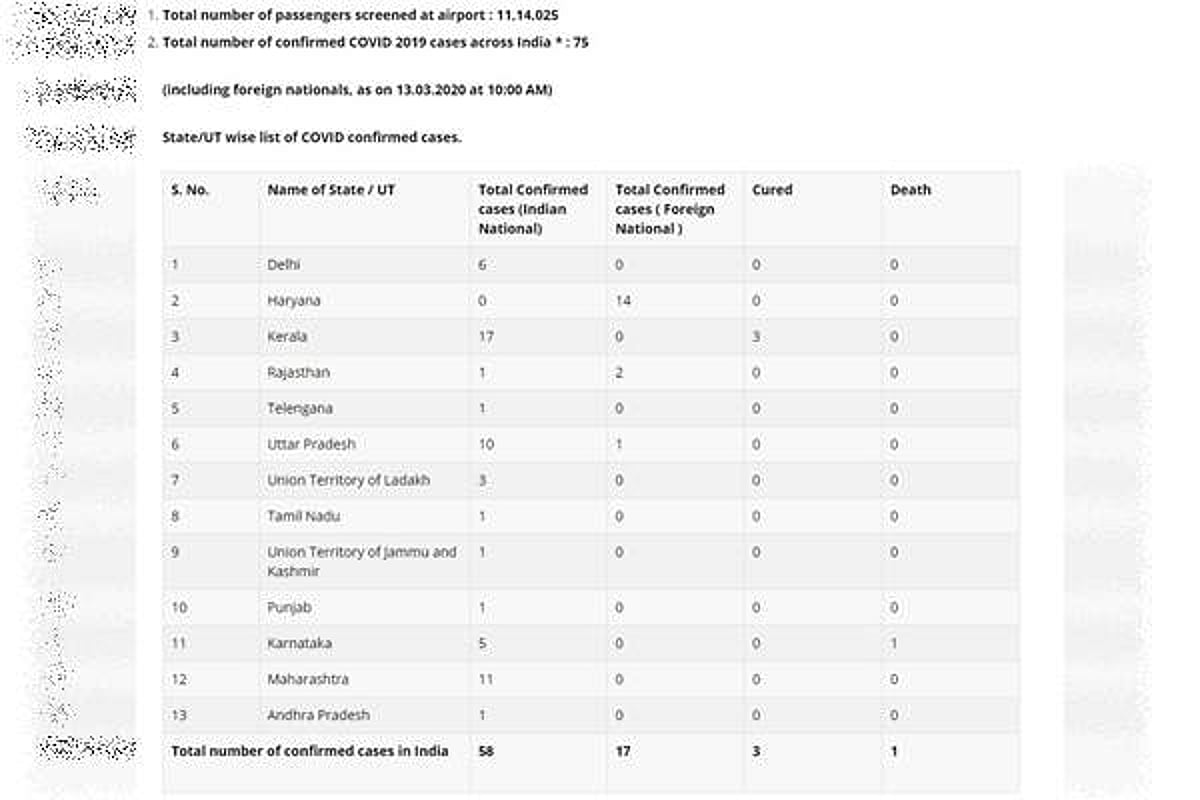The height and width of the screenshot is (800, 1200).
Task: Click 'Total Confirmed cases (Foreign National)' header
Action: tap(670, 209)
